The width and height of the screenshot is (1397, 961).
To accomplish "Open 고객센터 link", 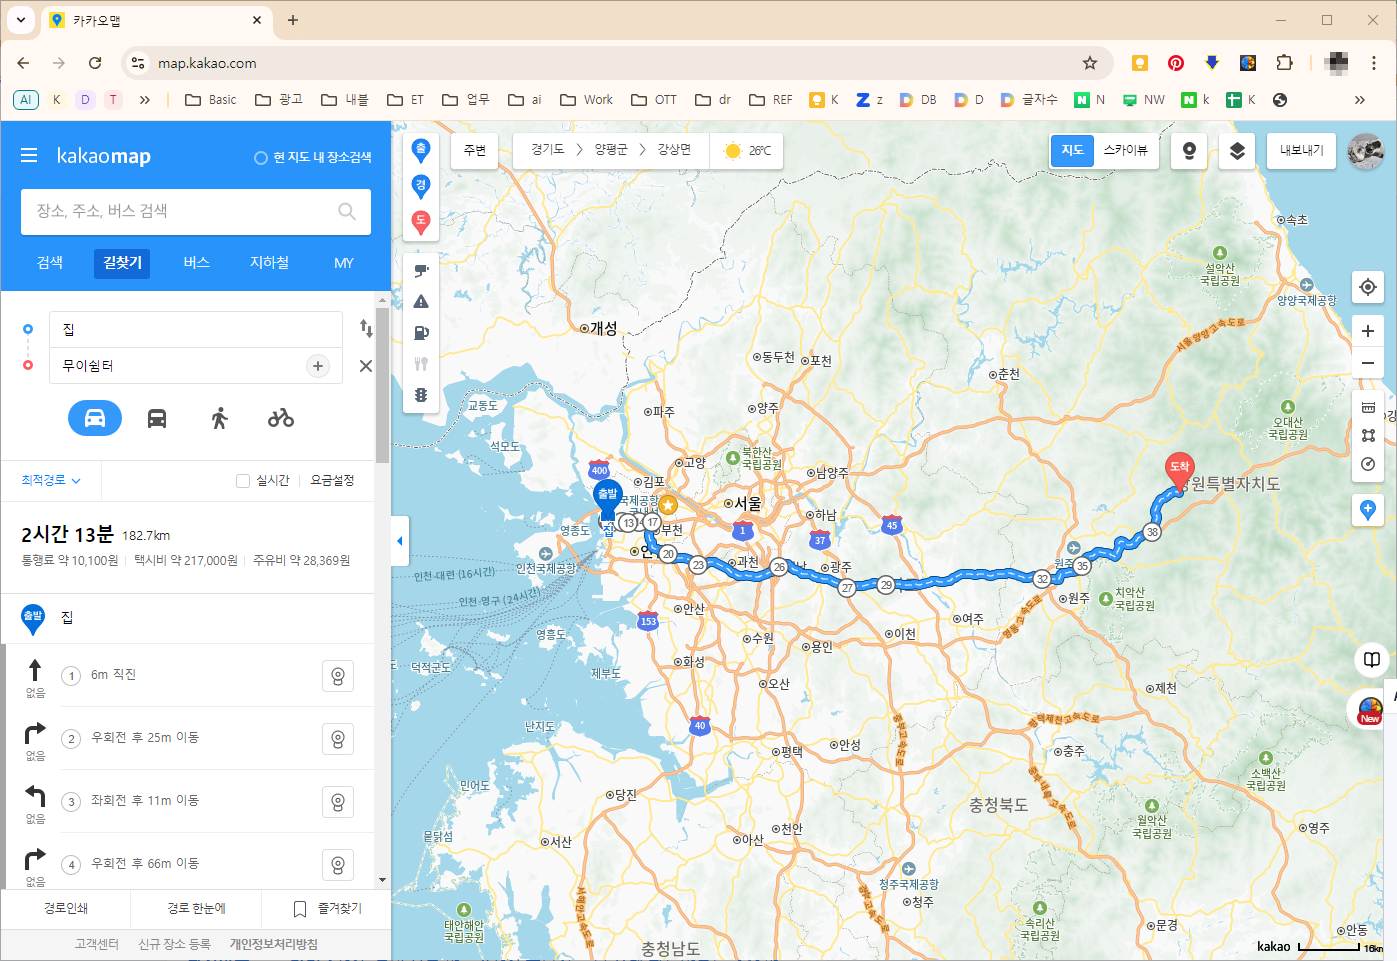I will tap(97, 945).
